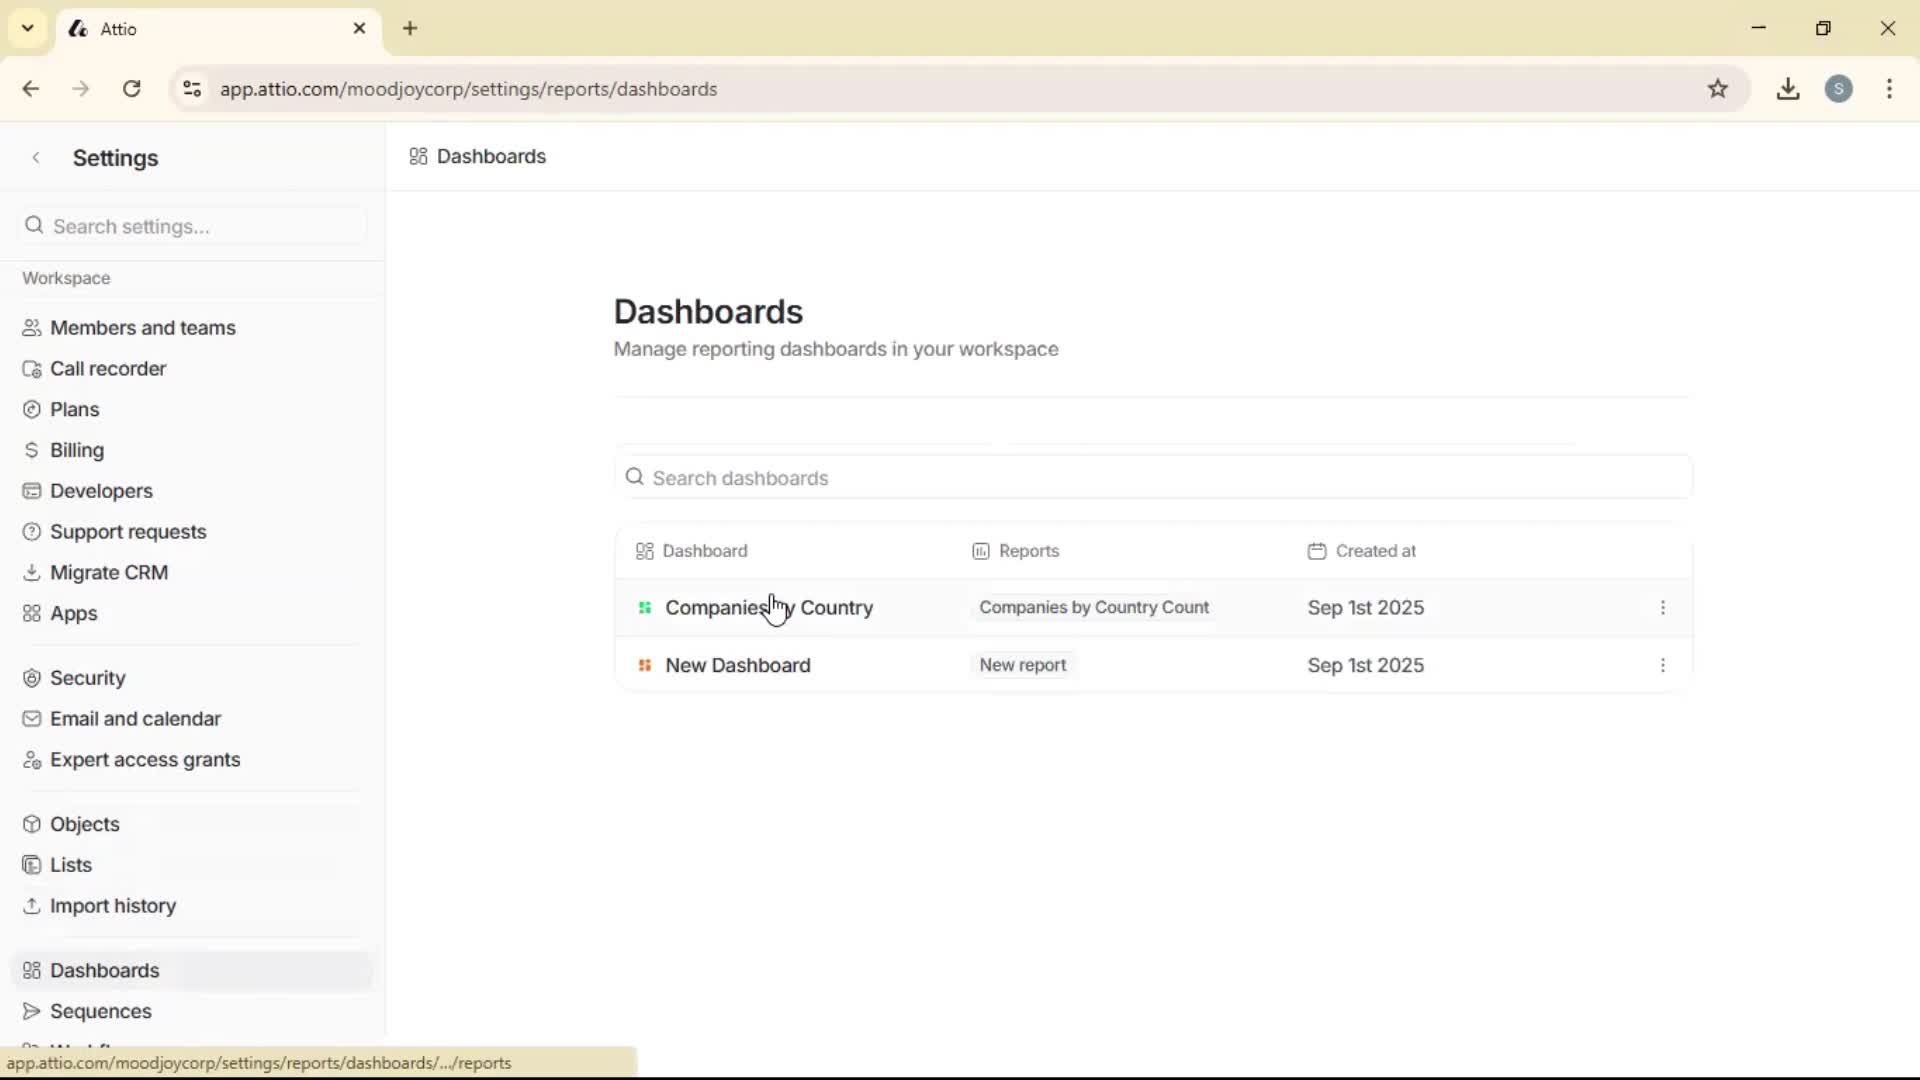Open the tab search dropdown at top-left
The height and width of the screenshot is (1080, 1920).
click(x=27, y=28)
